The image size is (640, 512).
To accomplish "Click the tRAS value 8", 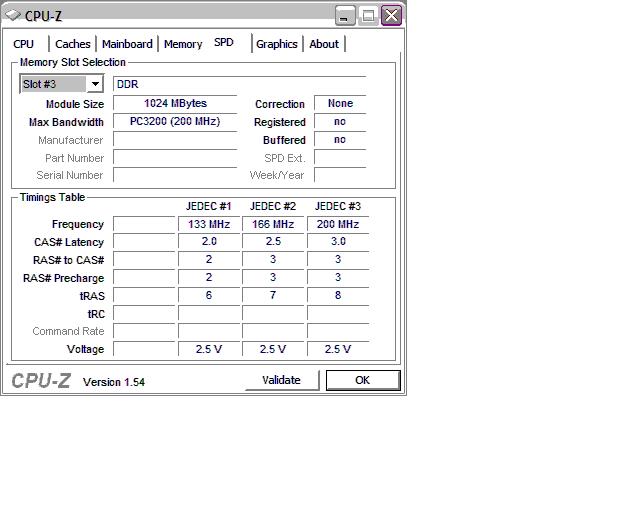I will click(x=338, y=295).
